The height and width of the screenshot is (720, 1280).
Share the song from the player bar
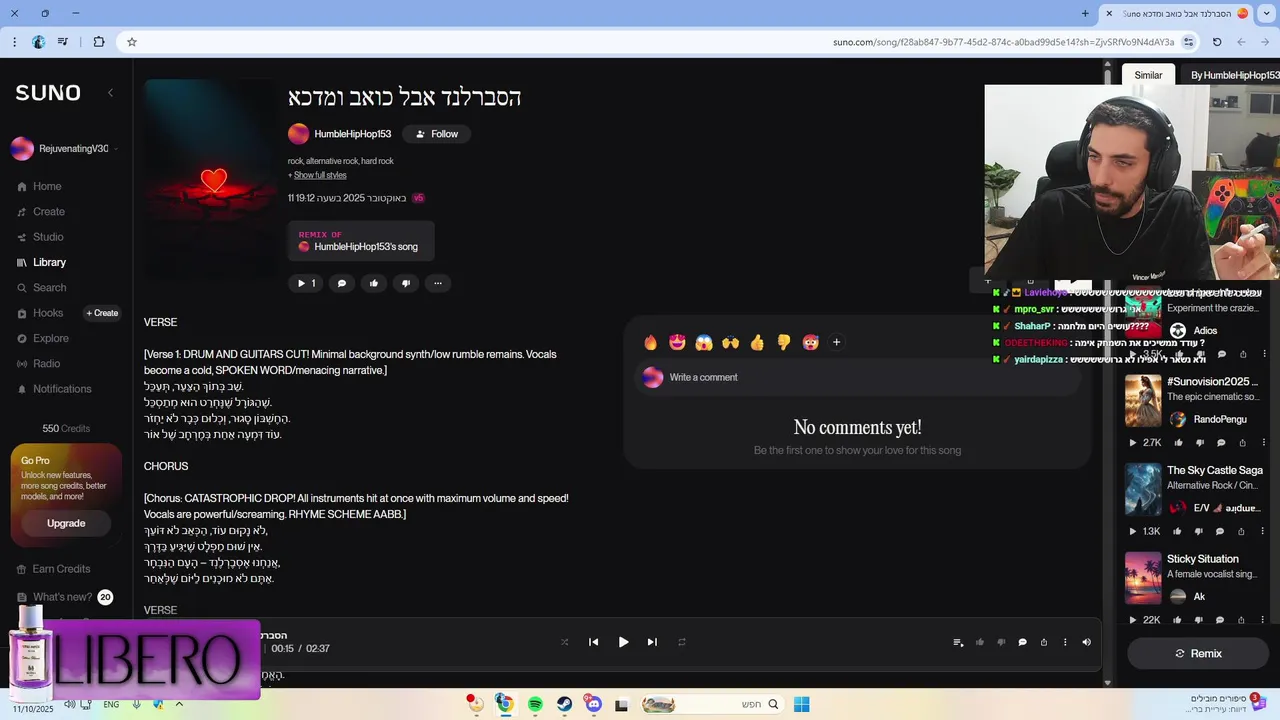[x=1044, y=642]
